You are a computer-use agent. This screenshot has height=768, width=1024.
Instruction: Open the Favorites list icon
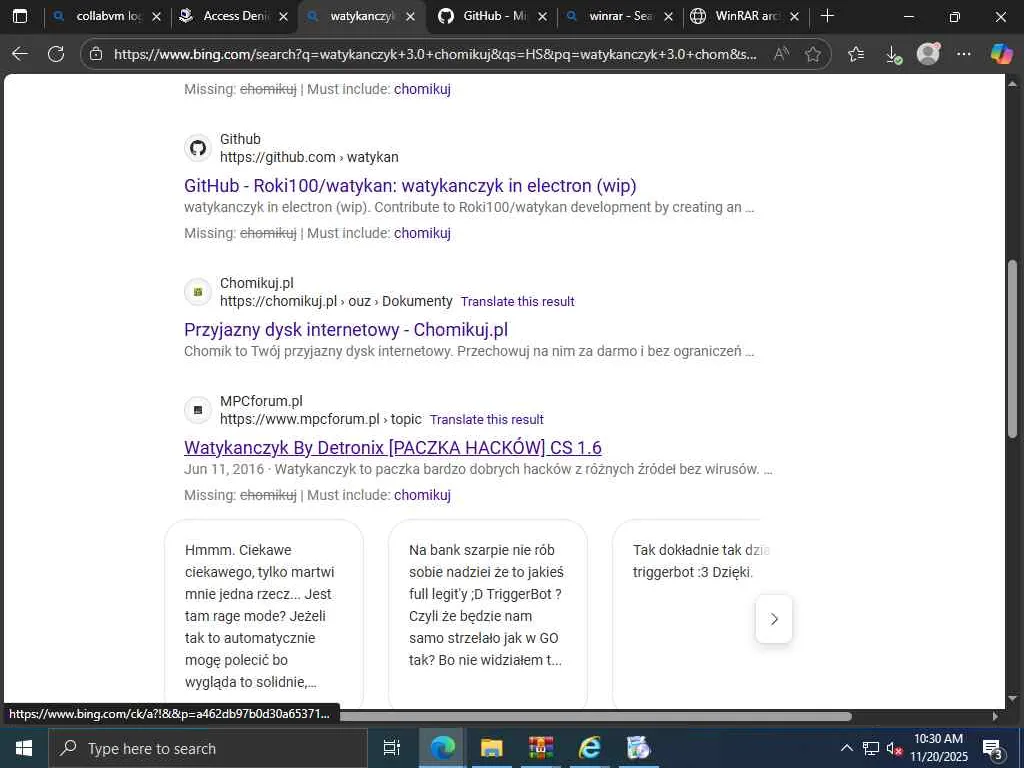coord(856,54)
